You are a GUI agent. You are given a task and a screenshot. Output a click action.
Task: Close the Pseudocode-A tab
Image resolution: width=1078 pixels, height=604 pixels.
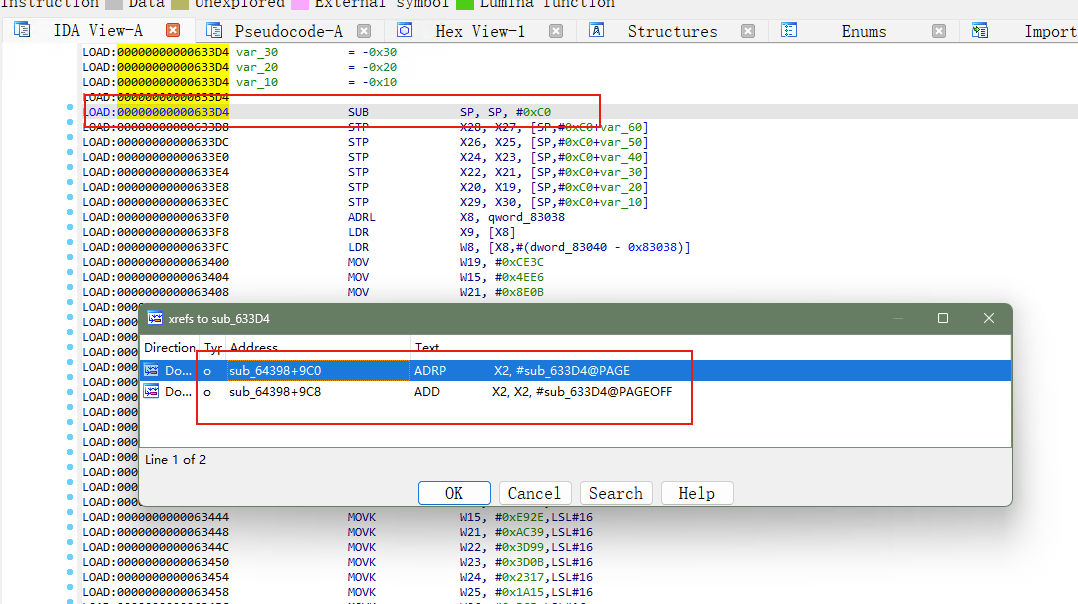tap(364, 31)
